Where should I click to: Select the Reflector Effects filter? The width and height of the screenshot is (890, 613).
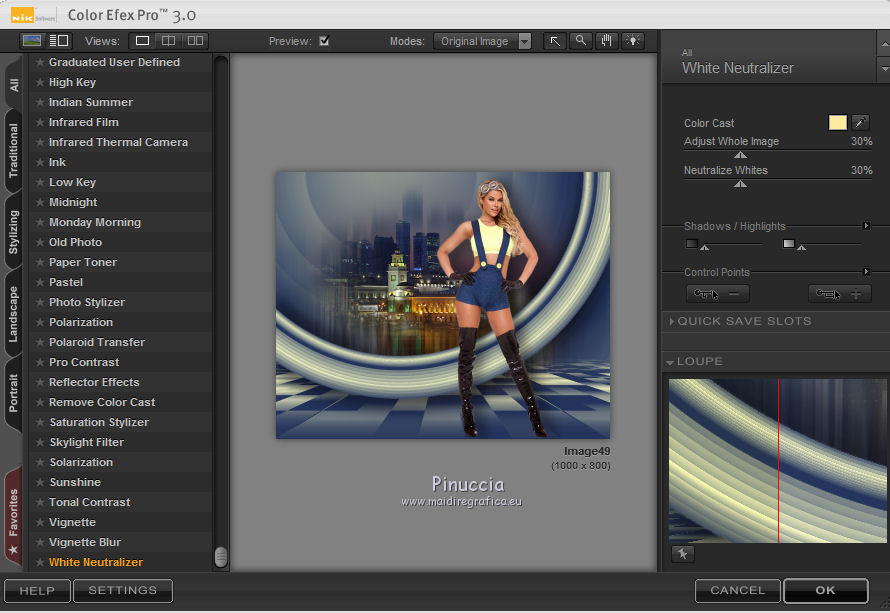point(121,382)
